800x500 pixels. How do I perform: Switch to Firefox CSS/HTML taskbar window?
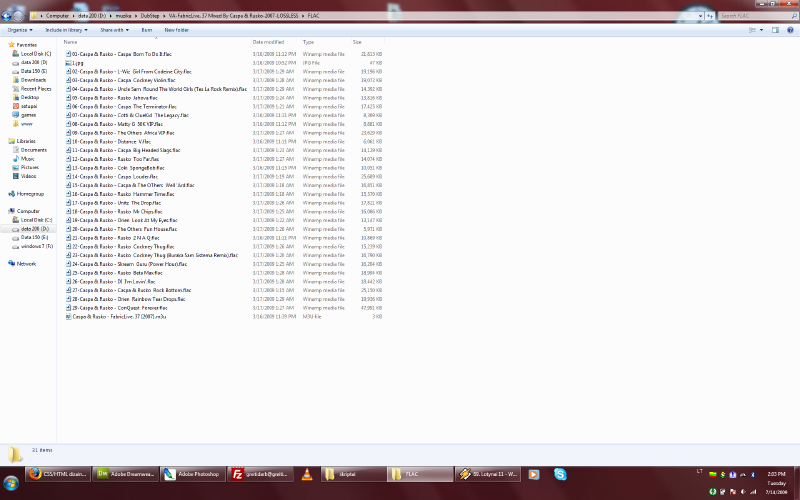(58, 474)
